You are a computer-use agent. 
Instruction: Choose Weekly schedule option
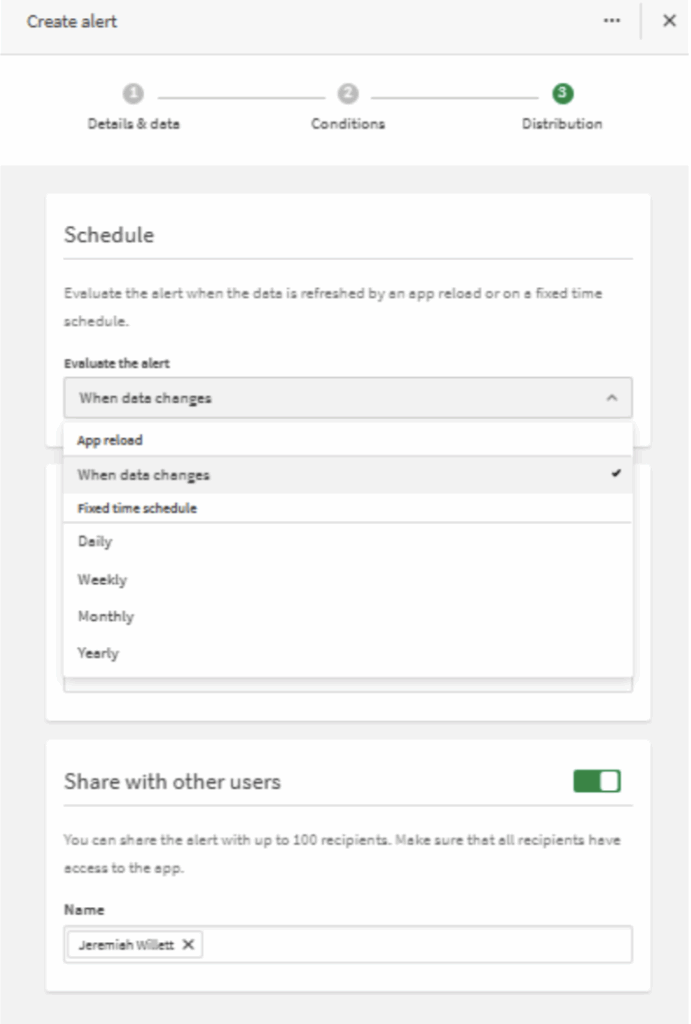pyautogui.click(x=102, y=579)
